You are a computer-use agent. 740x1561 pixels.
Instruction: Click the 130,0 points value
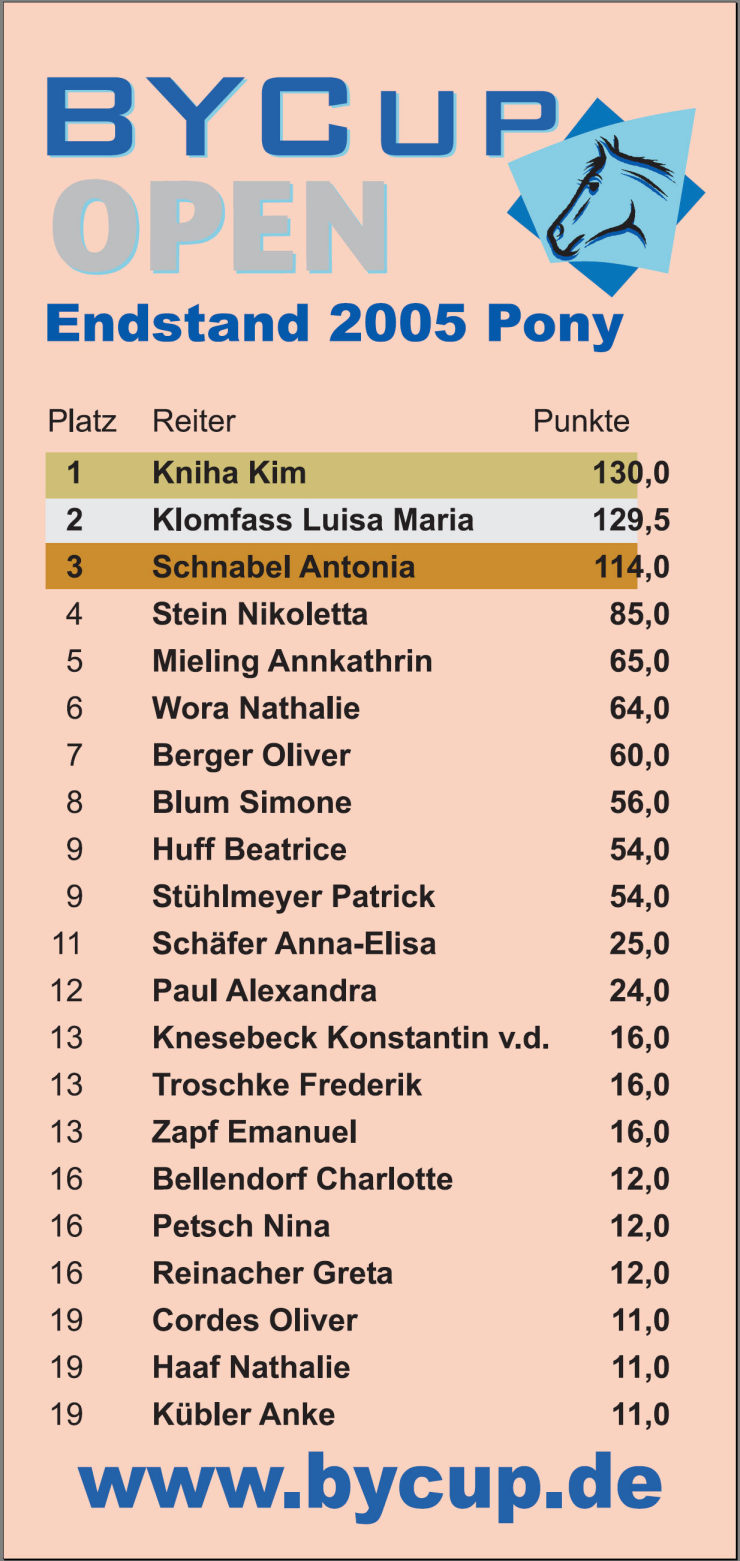pos(630,473)
